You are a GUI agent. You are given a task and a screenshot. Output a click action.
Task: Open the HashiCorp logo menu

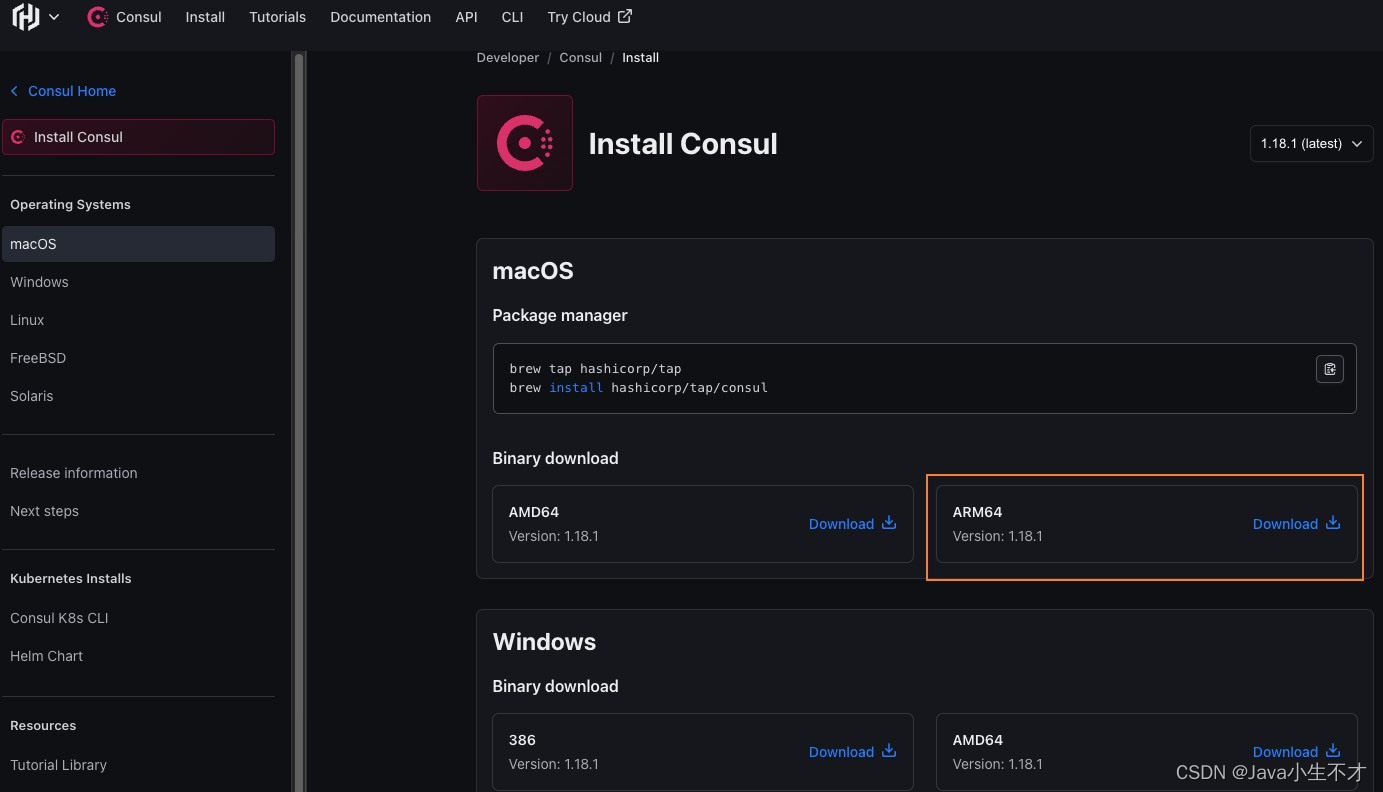tap(26, 17)
